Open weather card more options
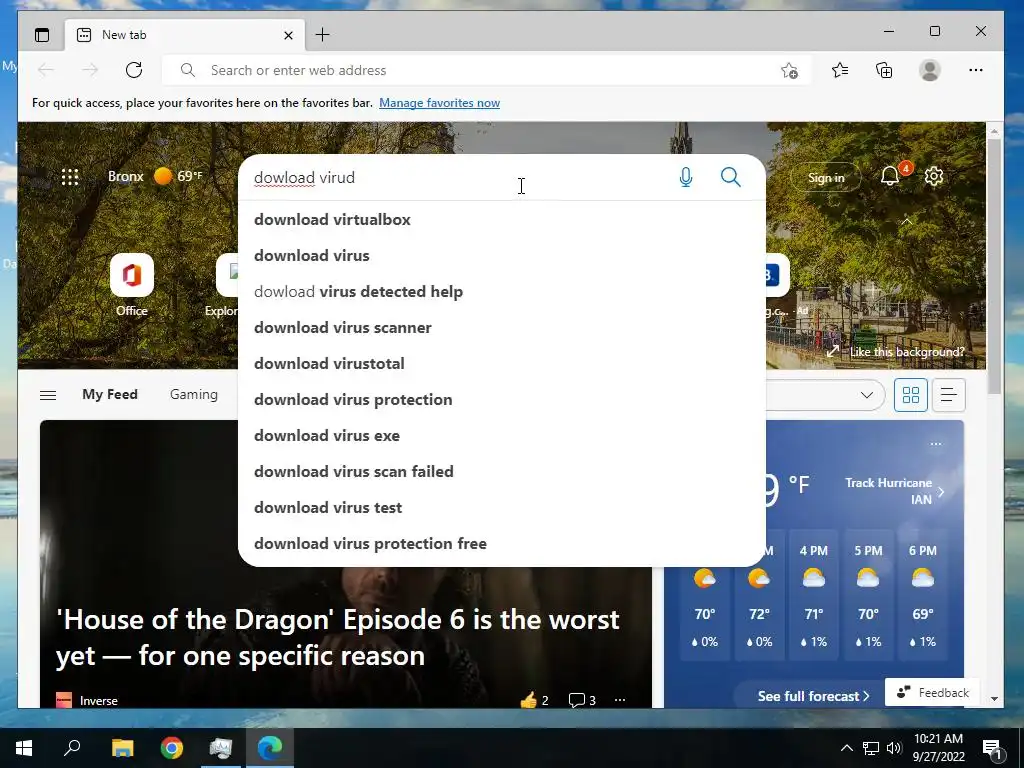Image resolution: width=1024 pixels, height=768 pixels. click(936, 444)
